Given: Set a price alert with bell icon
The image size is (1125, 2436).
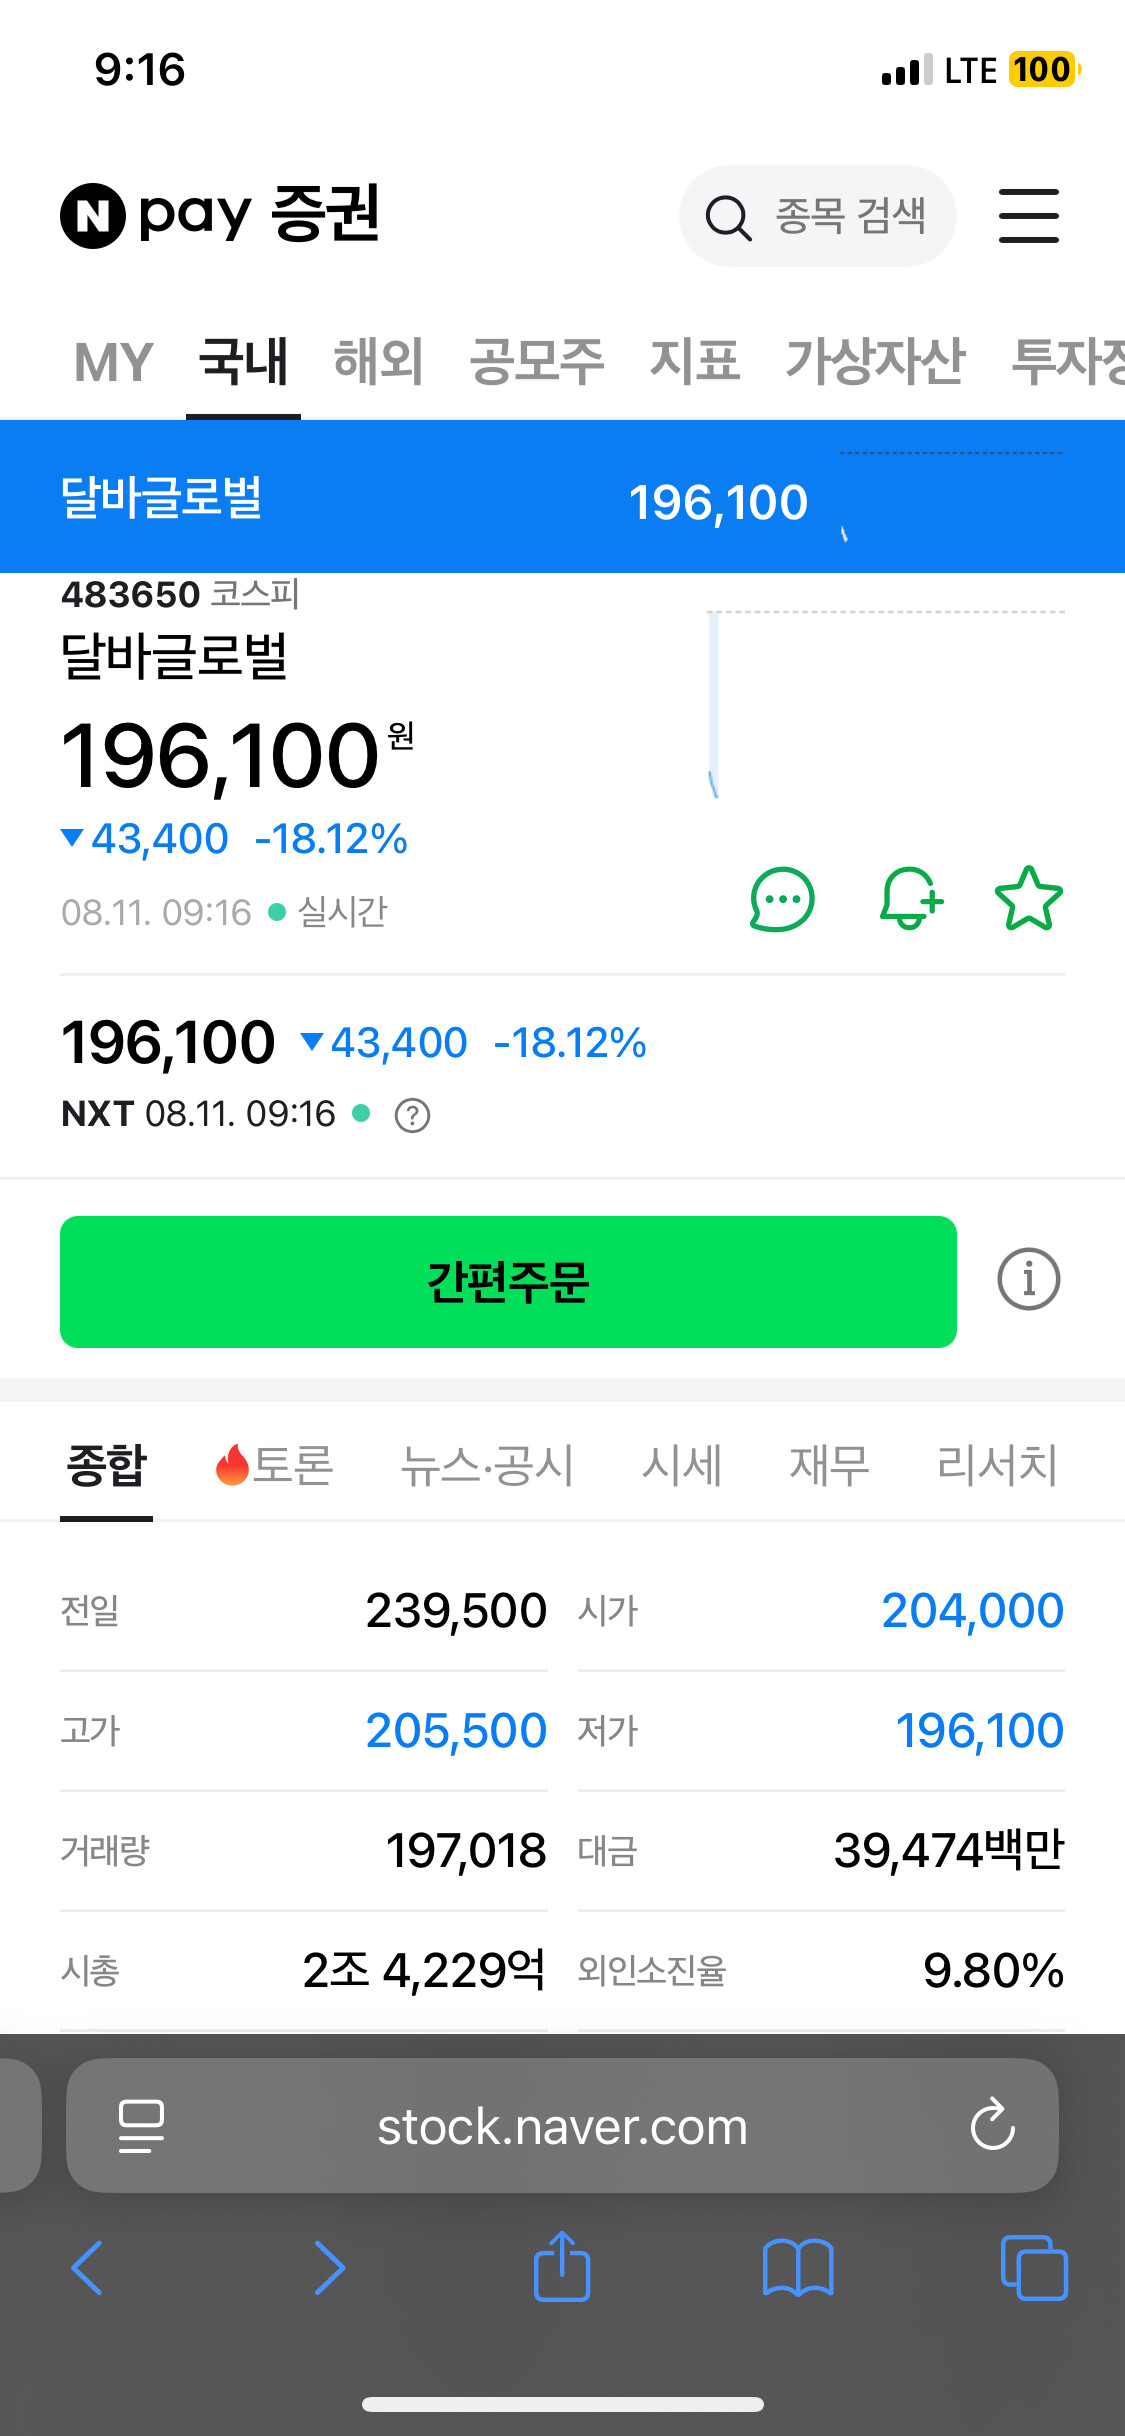Looking at the screenshot, I should tap(911, 899).
